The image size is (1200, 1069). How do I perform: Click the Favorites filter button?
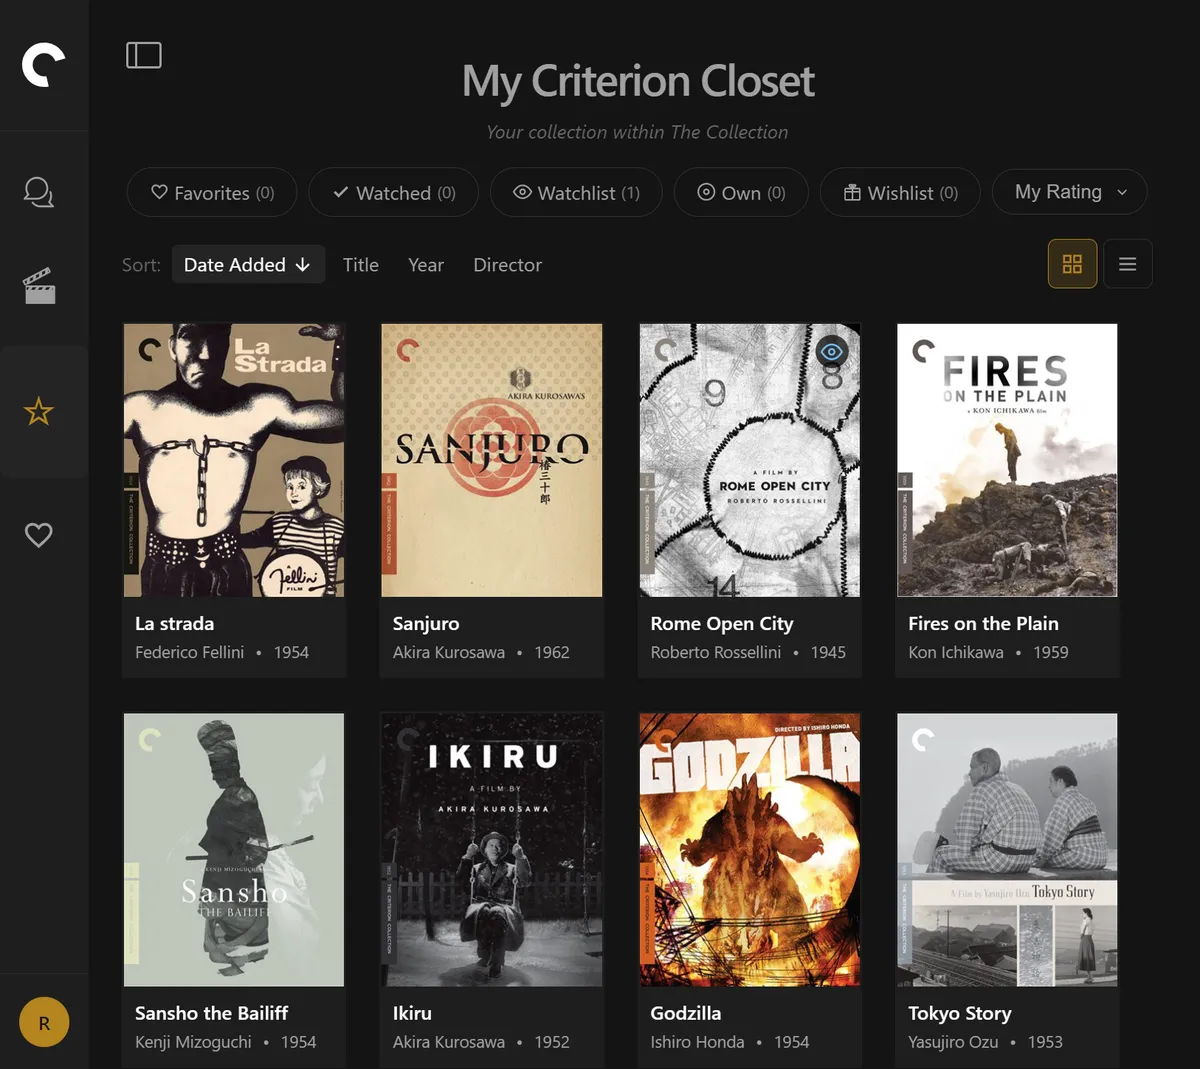[x=211, y=192]
